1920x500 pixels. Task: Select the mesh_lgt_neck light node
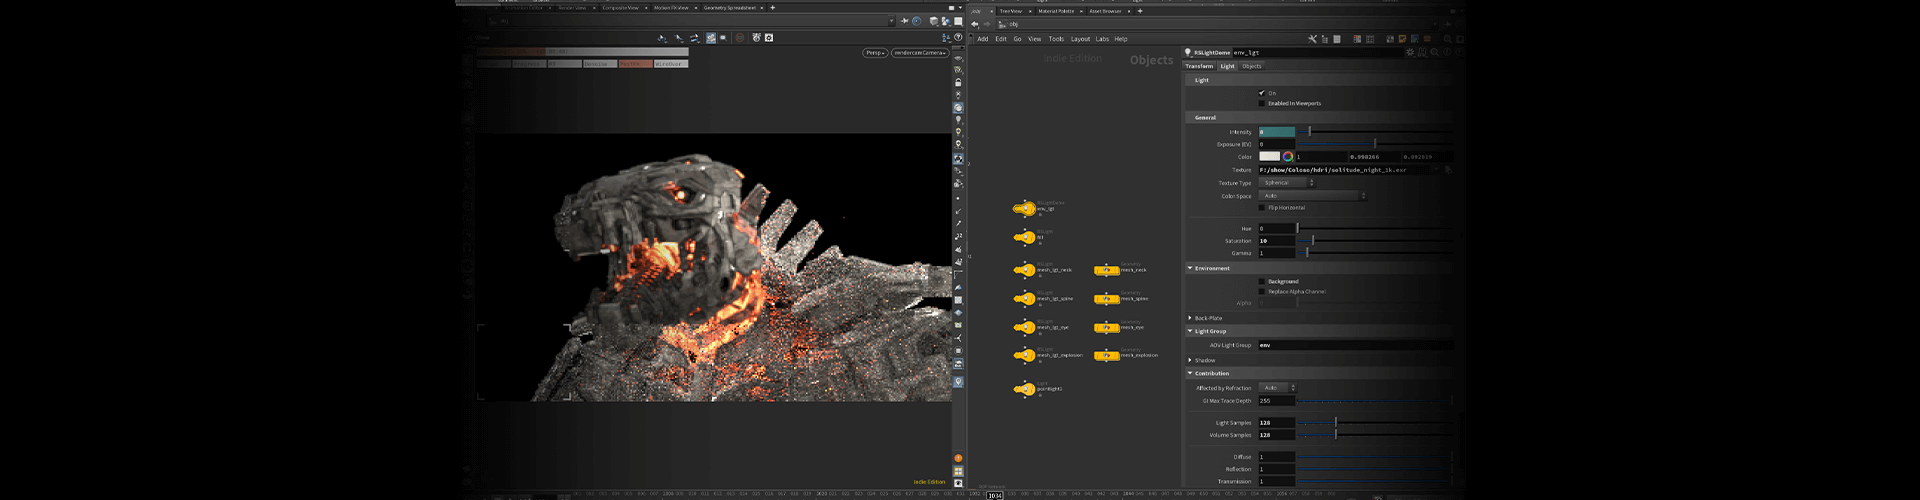click(1025, 269)
